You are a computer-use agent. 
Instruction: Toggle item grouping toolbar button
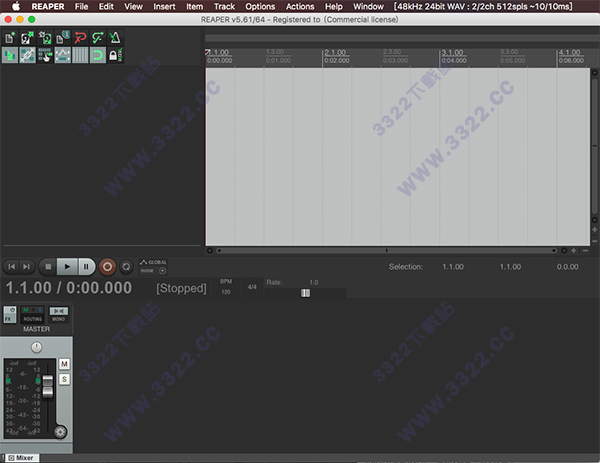tap(27, 55)
